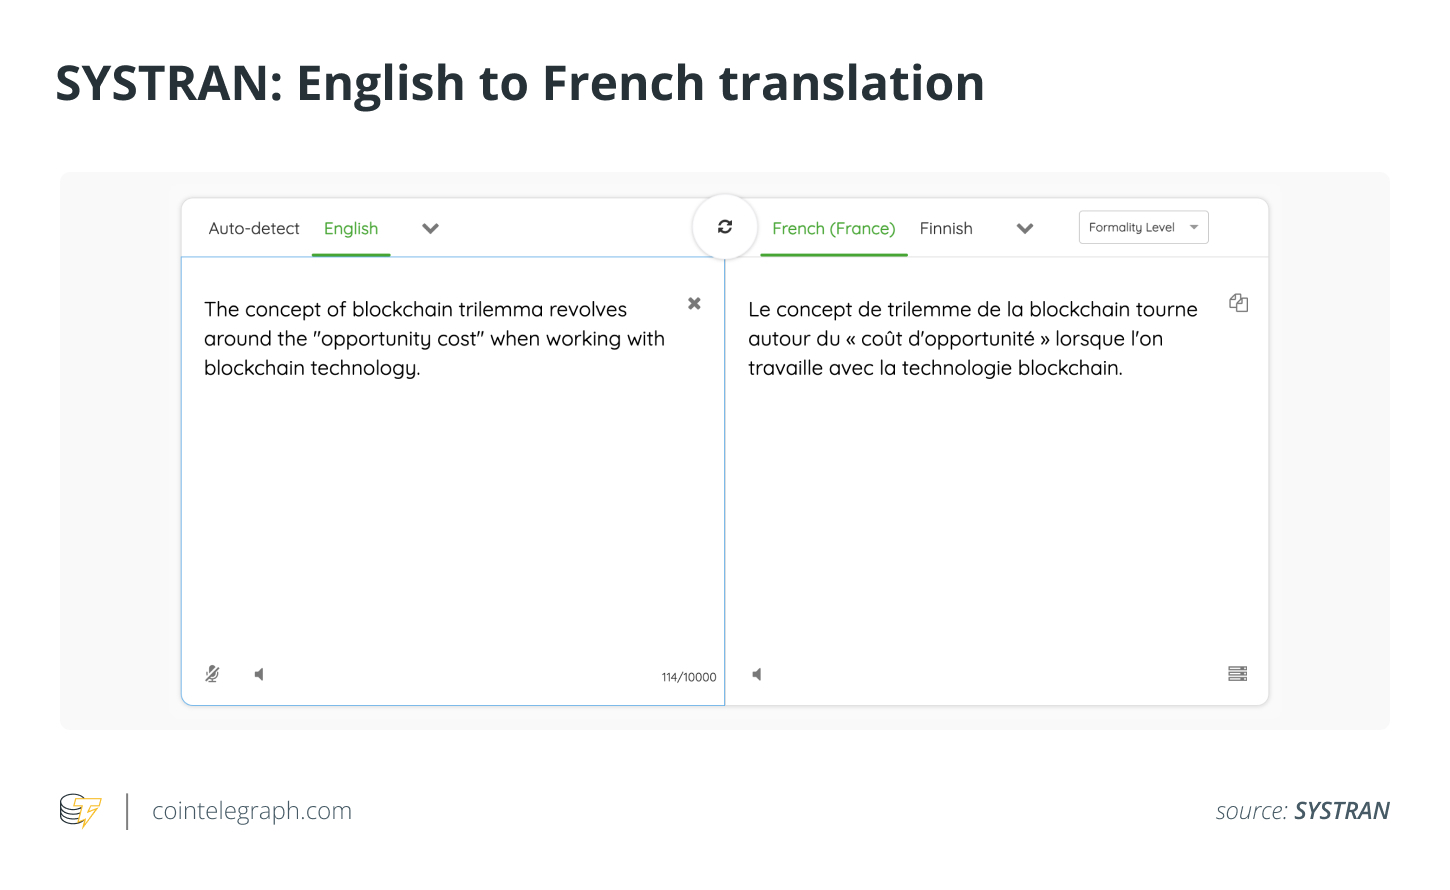1450x890 pixels.
Task: Play audio of the English source text
Action: pos(259,674)
